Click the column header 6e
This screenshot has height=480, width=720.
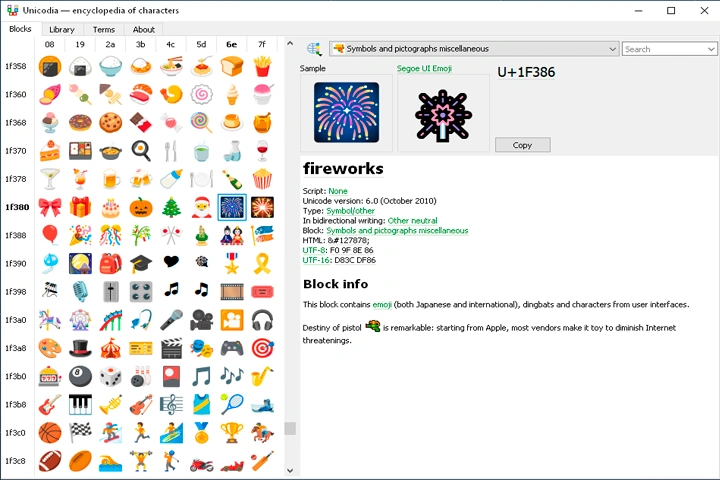pos(231,45)
